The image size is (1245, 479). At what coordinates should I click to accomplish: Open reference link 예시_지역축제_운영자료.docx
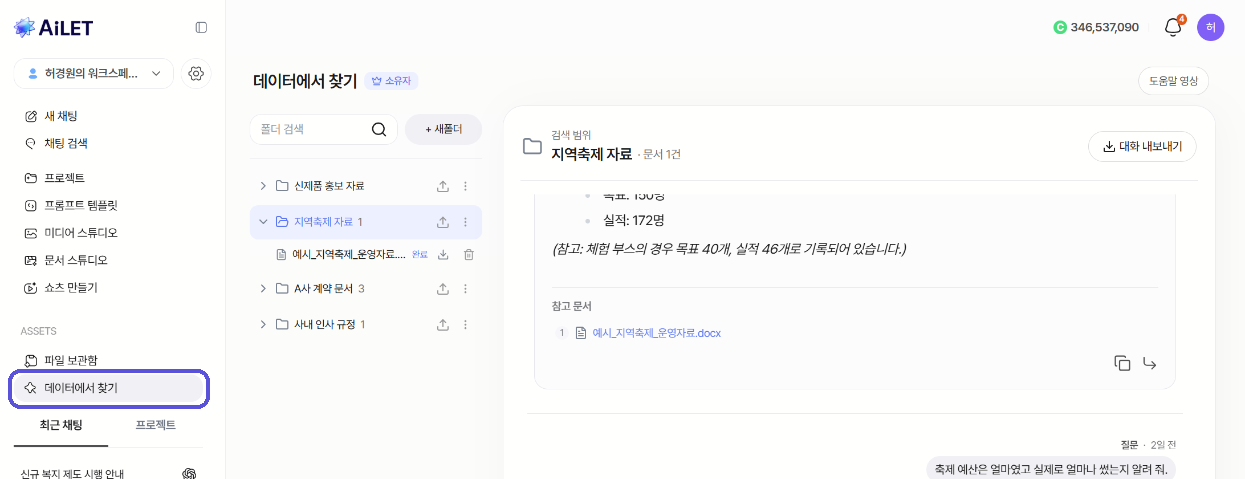pyautogui.click(x=656, y=333)
